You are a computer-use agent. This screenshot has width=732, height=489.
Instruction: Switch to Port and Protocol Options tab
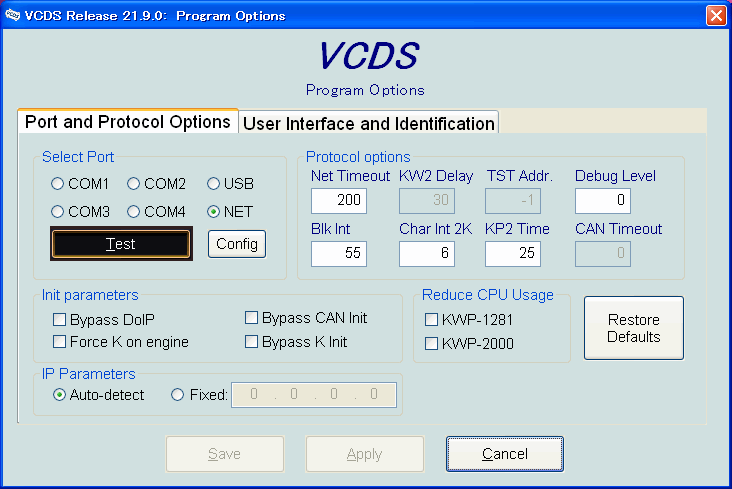pyautogui.click(x=127, y=122)
